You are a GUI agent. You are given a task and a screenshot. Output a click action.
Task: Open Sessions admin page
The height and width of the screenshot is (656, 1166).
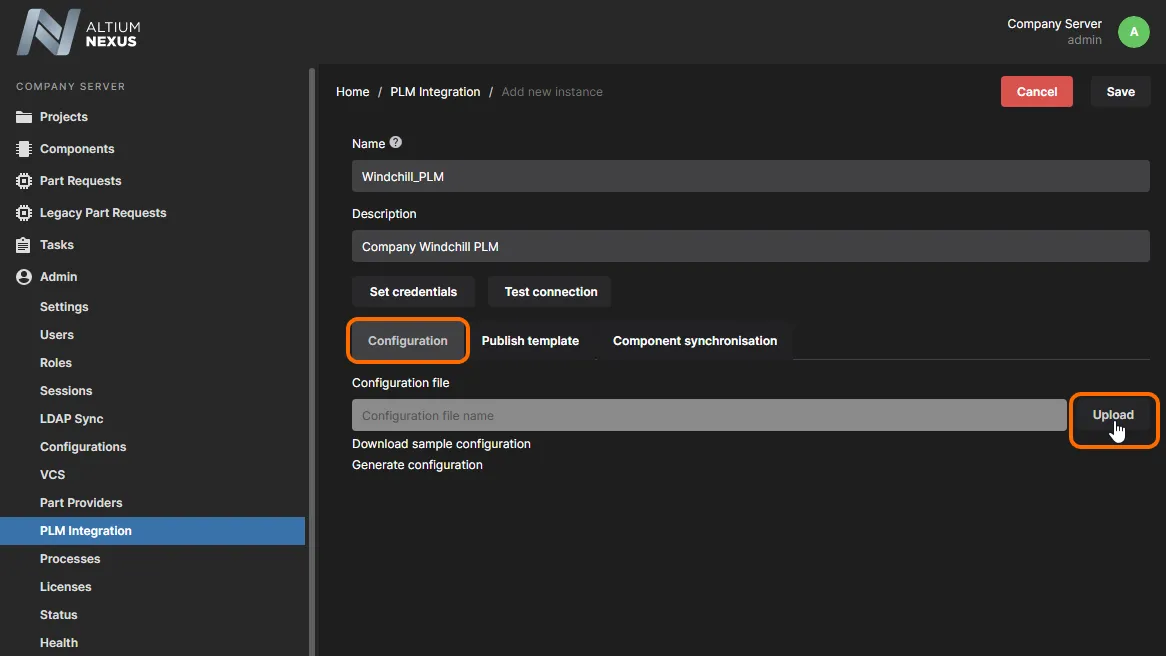(x=66, y=390)
